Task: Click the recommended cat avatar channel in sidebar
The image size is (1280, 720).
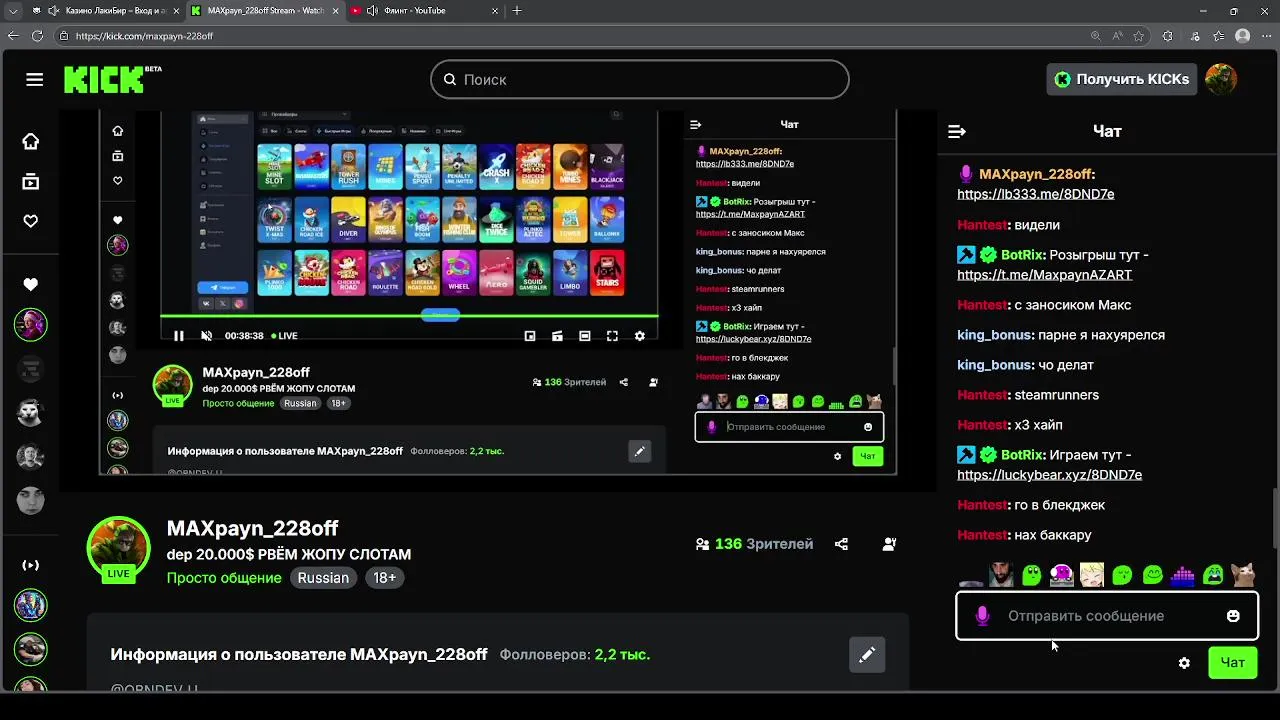Action: click(x=31, y=413)
